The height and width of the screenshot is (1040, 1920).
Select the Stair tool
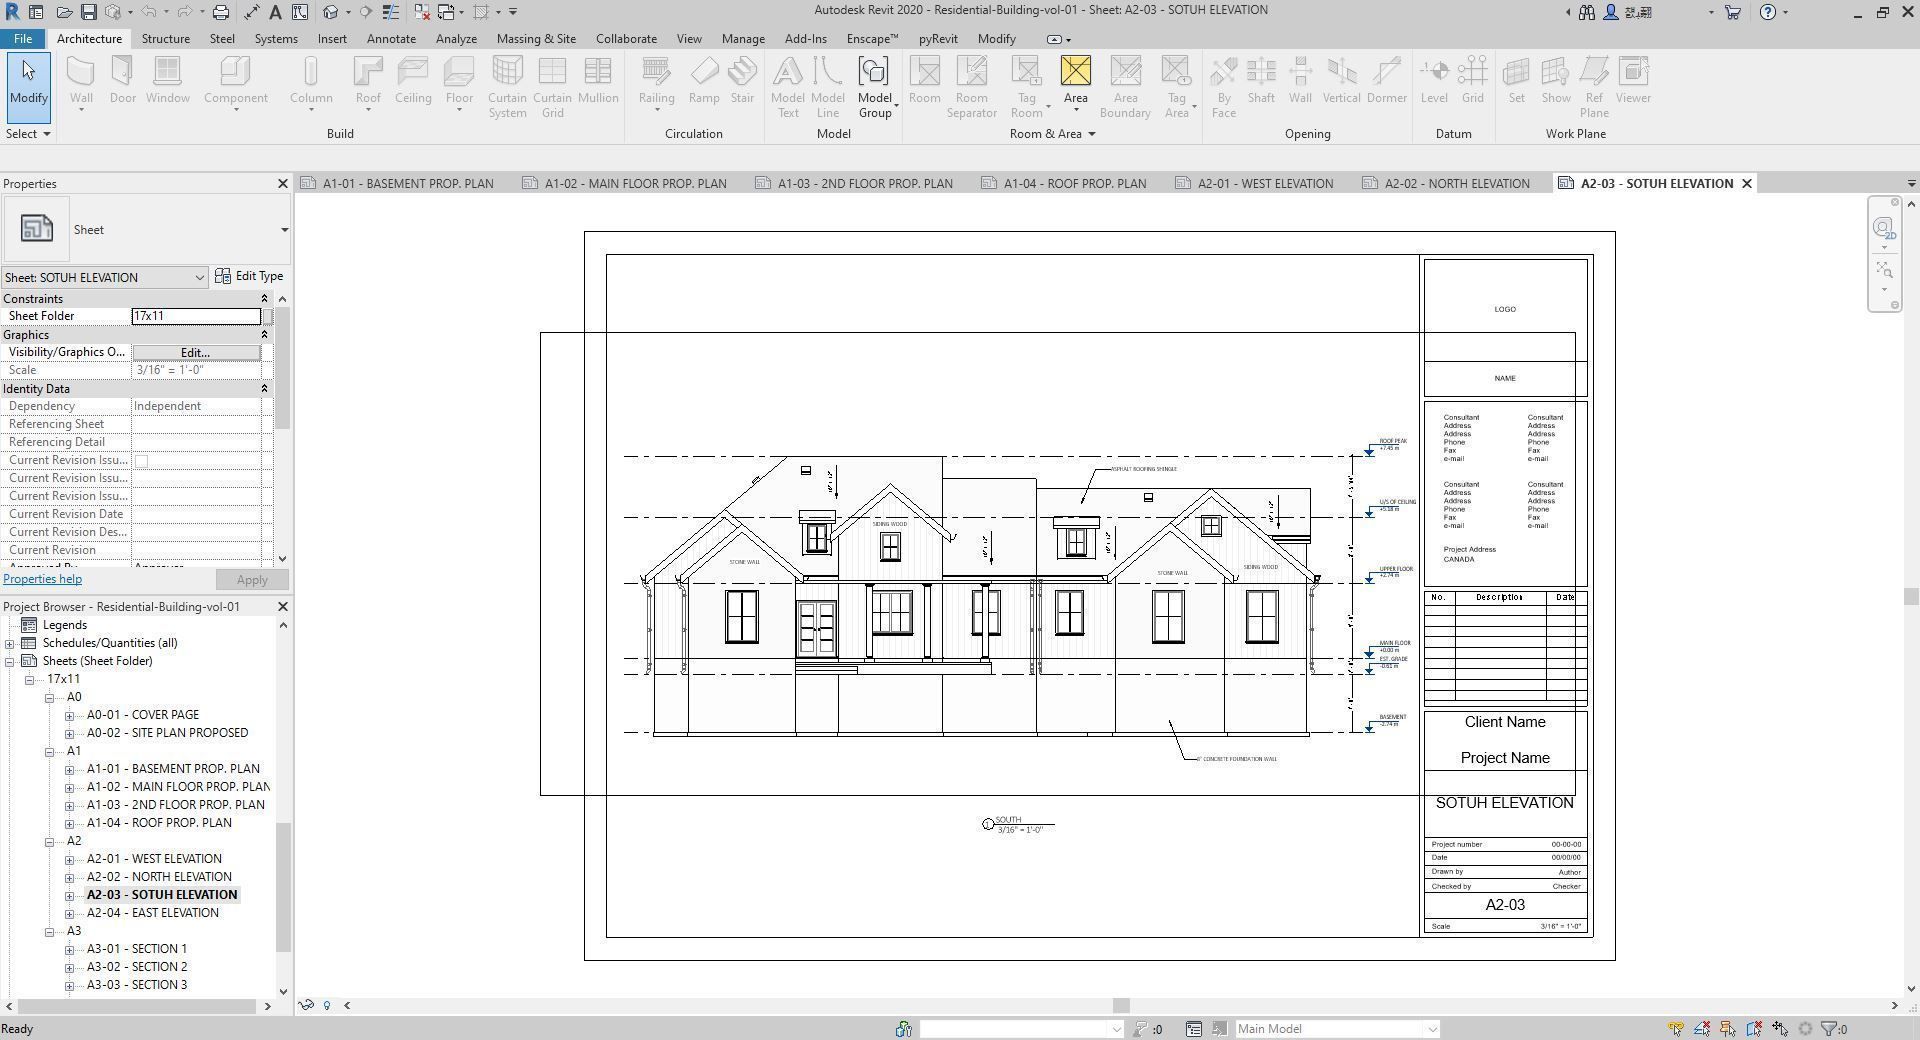click(742, 81)
